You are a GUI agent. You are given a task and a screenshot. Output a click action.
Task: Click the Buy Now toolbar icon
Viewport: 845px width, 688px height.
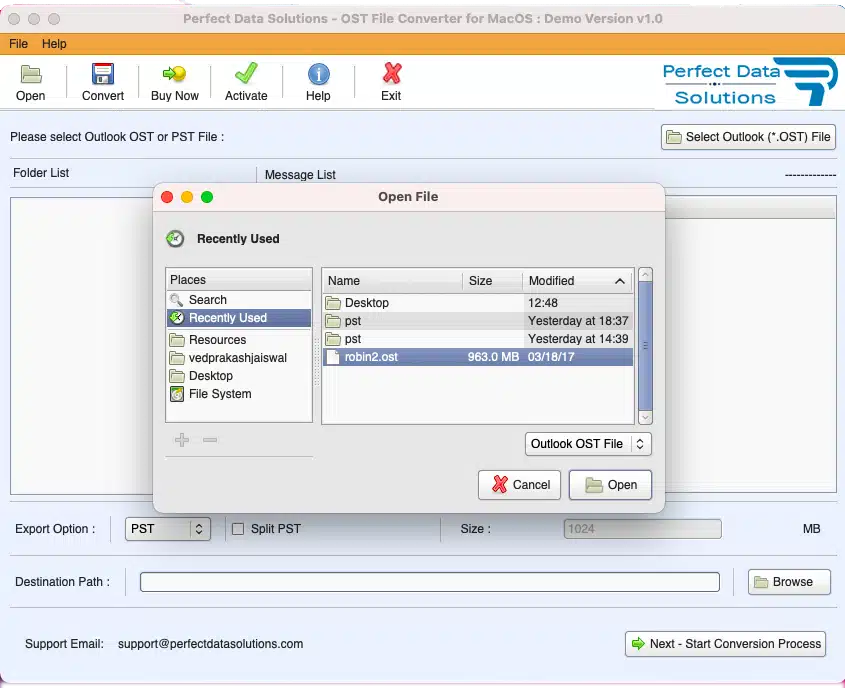coord(175,73)
